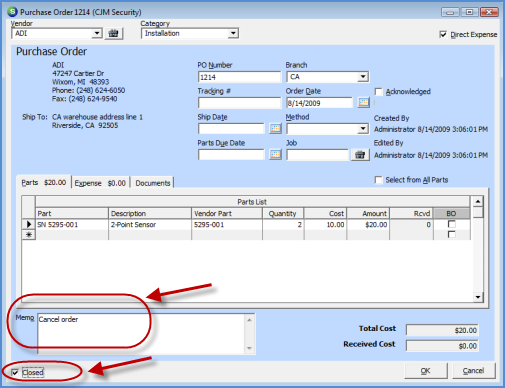
Task: Click the Description column header
Action: [150, 213]
